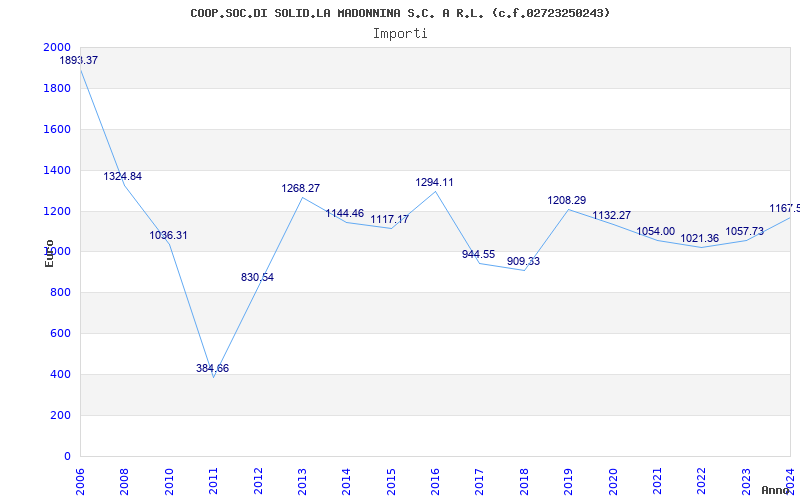
Task: Select y-axis value 400
Action: pyautogui.click(x=61, y=374)
